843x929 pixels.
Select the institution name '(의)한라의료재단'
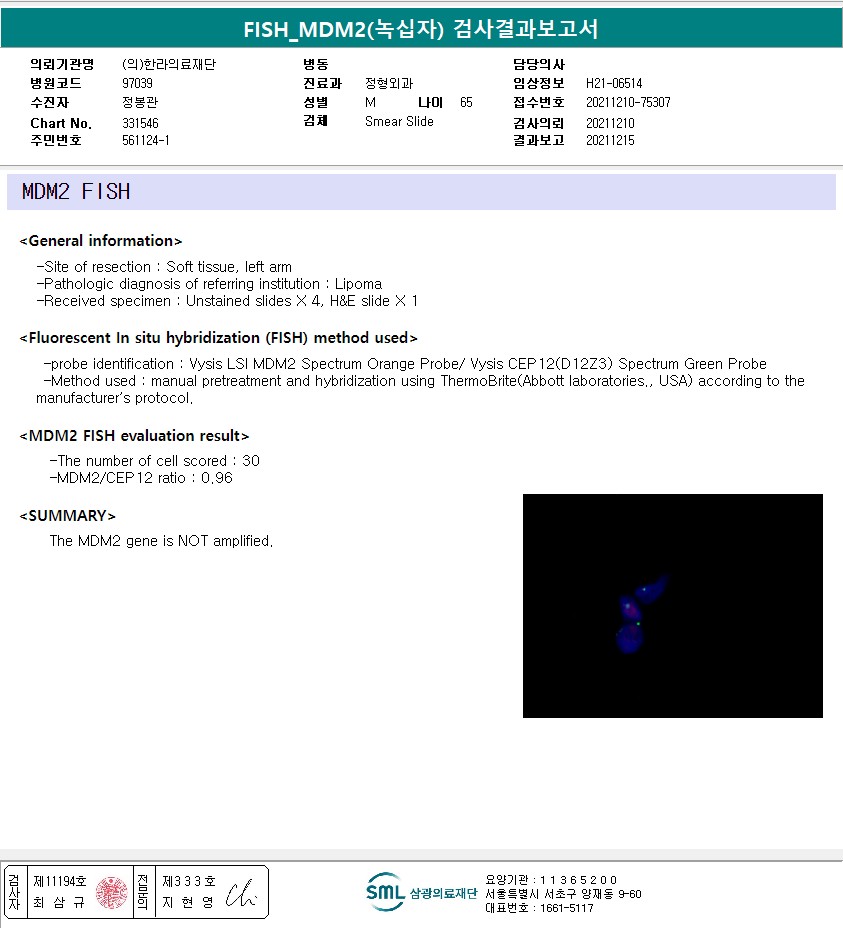pyautogui.click(x=169, y=64)
